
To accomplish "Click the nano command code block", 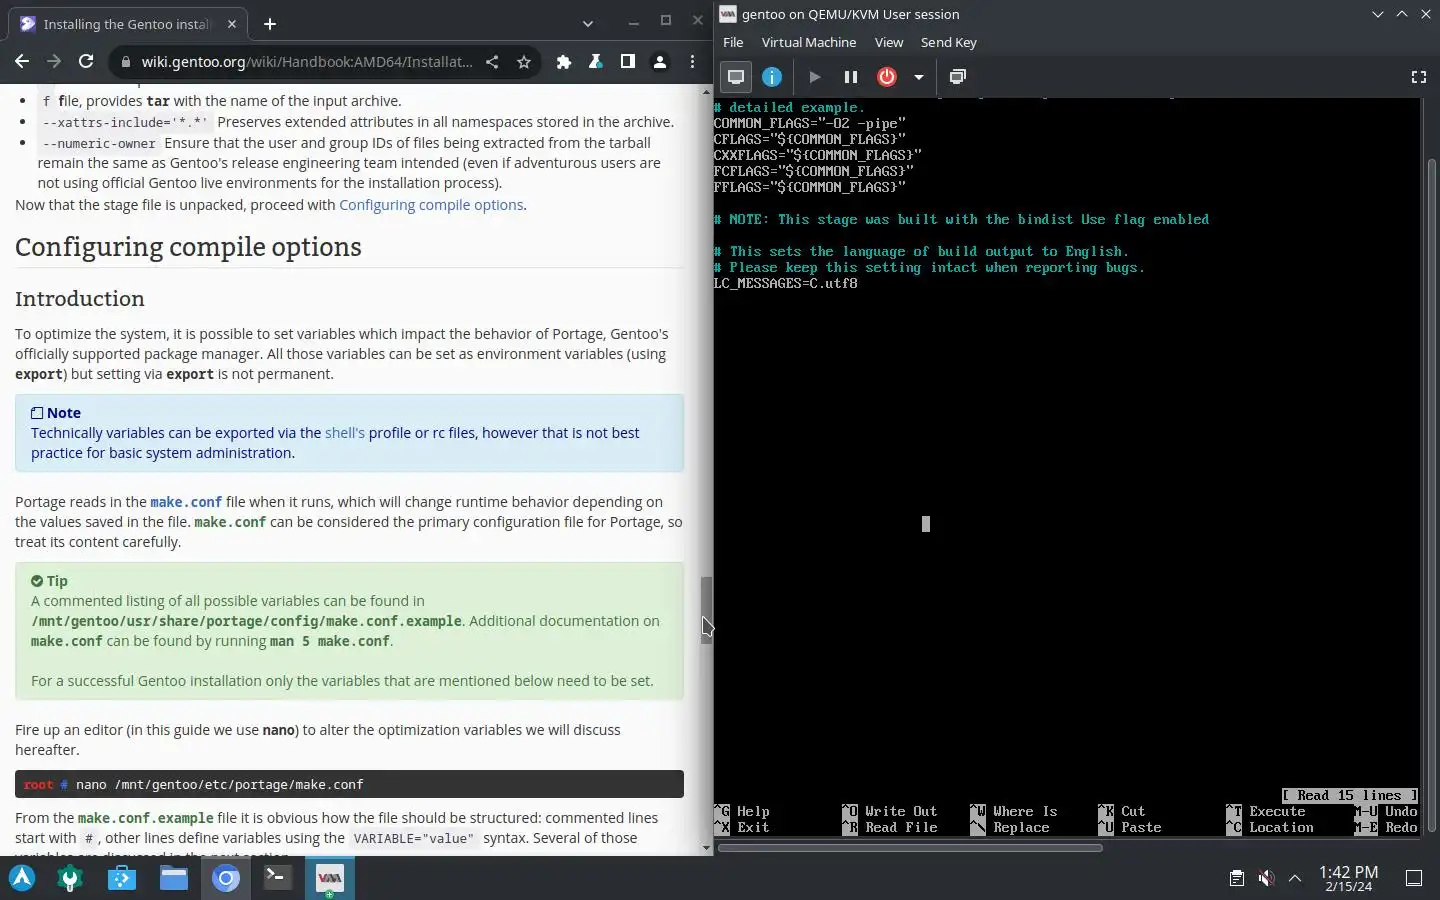I will (349, 784).
